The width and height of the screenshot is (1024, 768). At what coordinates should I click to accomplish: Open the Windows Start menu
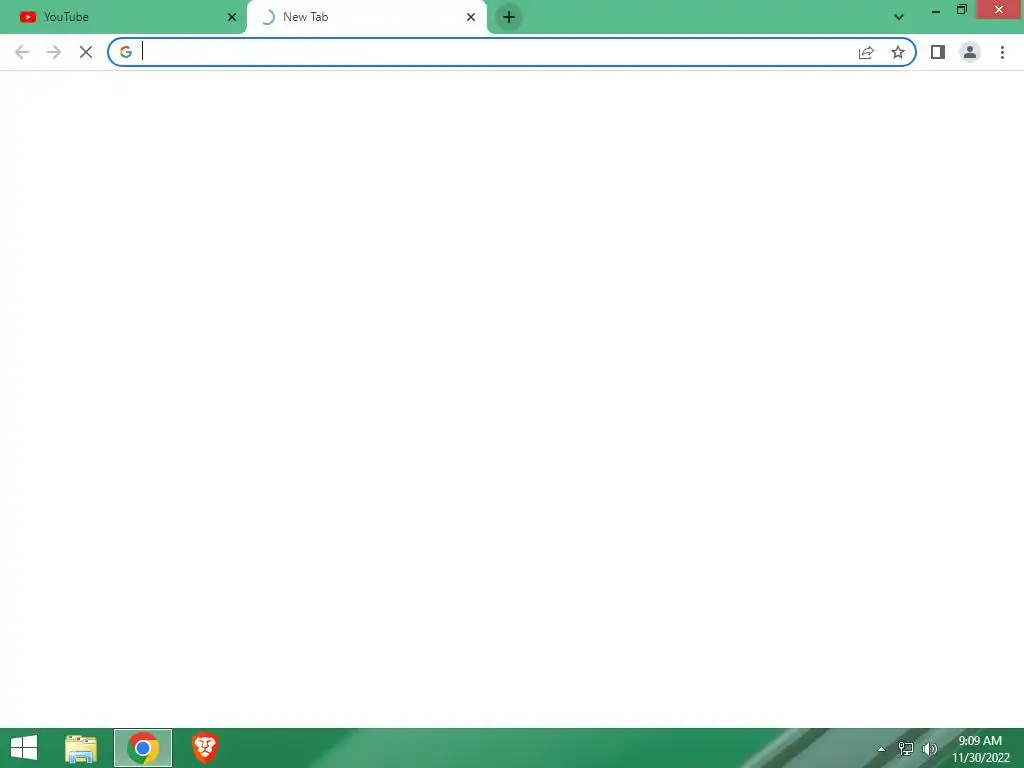(x=24, y=748)
